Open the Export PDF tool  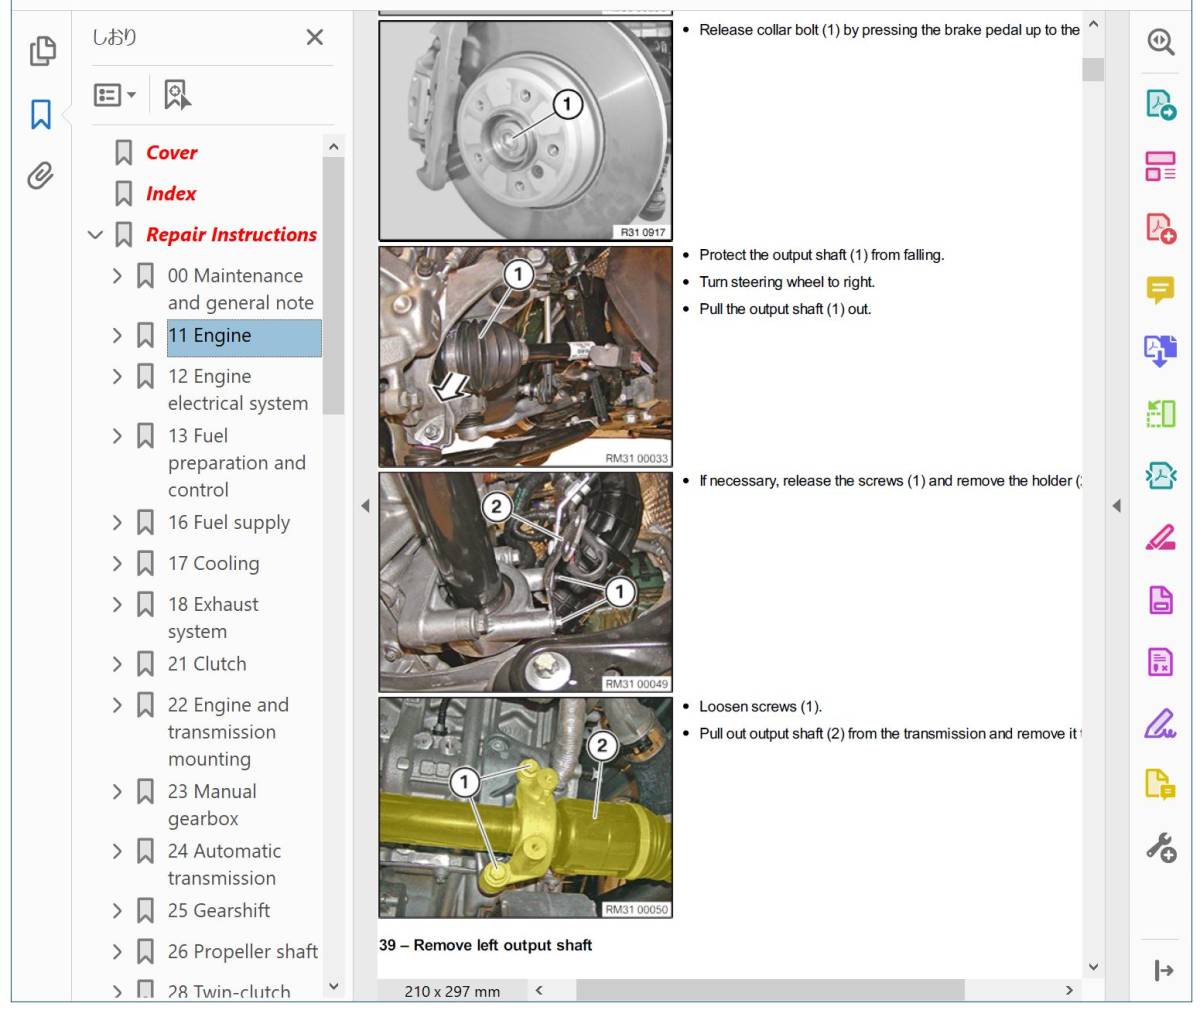pos(1160,104)
